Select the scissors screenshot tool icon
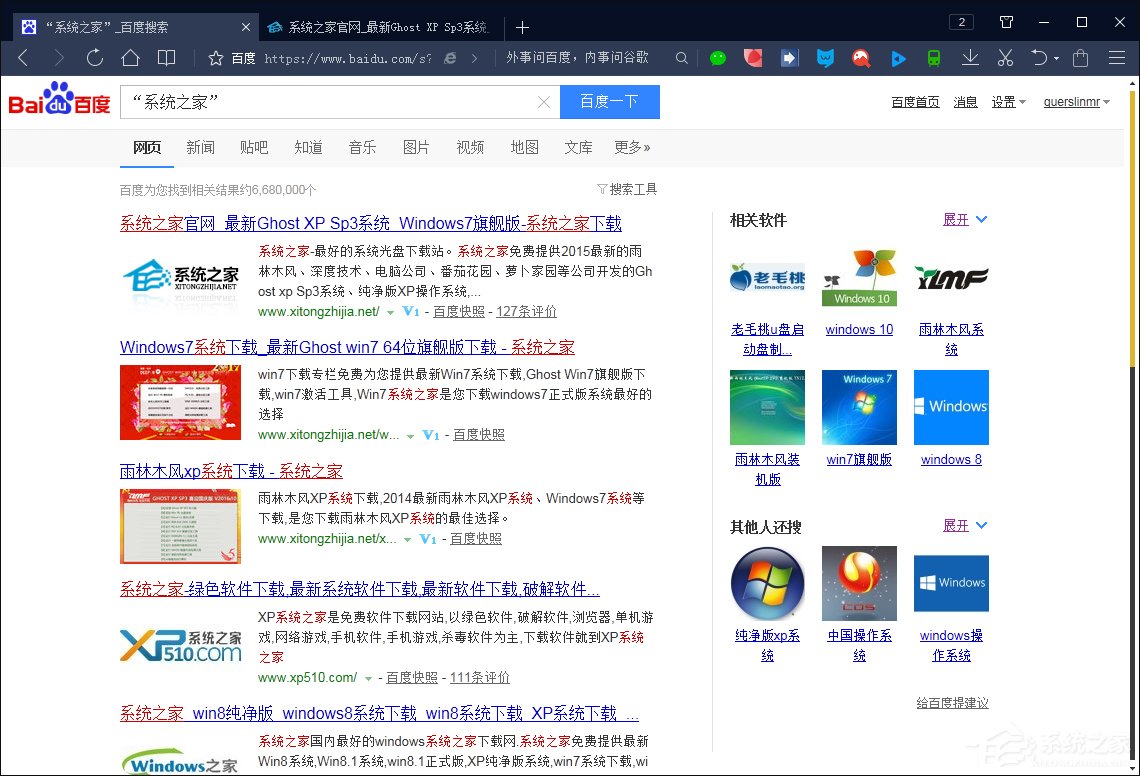 (1004, 58)
